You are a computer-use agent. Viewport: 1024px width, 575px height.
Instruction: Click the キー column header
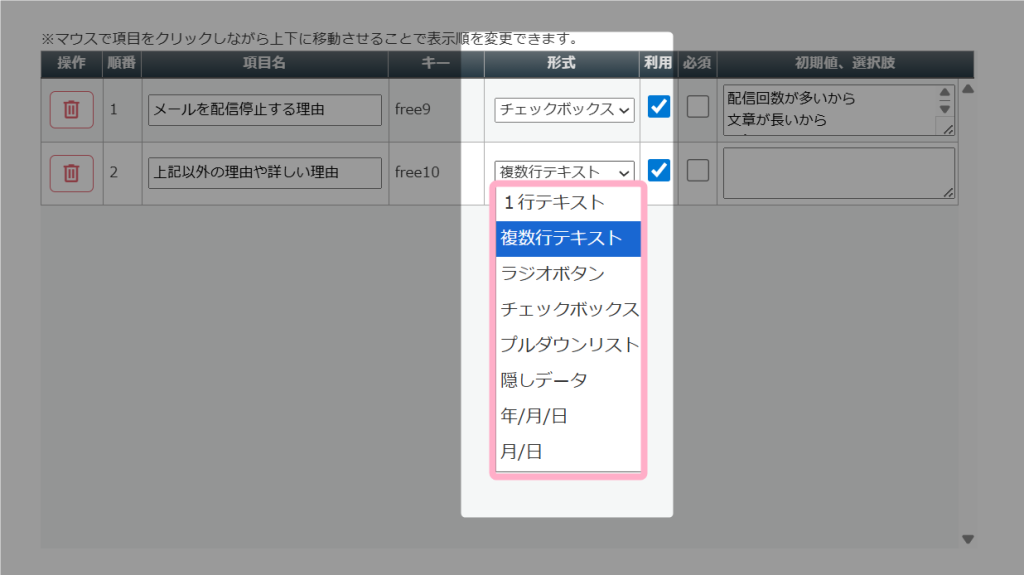tap(436, 63)
